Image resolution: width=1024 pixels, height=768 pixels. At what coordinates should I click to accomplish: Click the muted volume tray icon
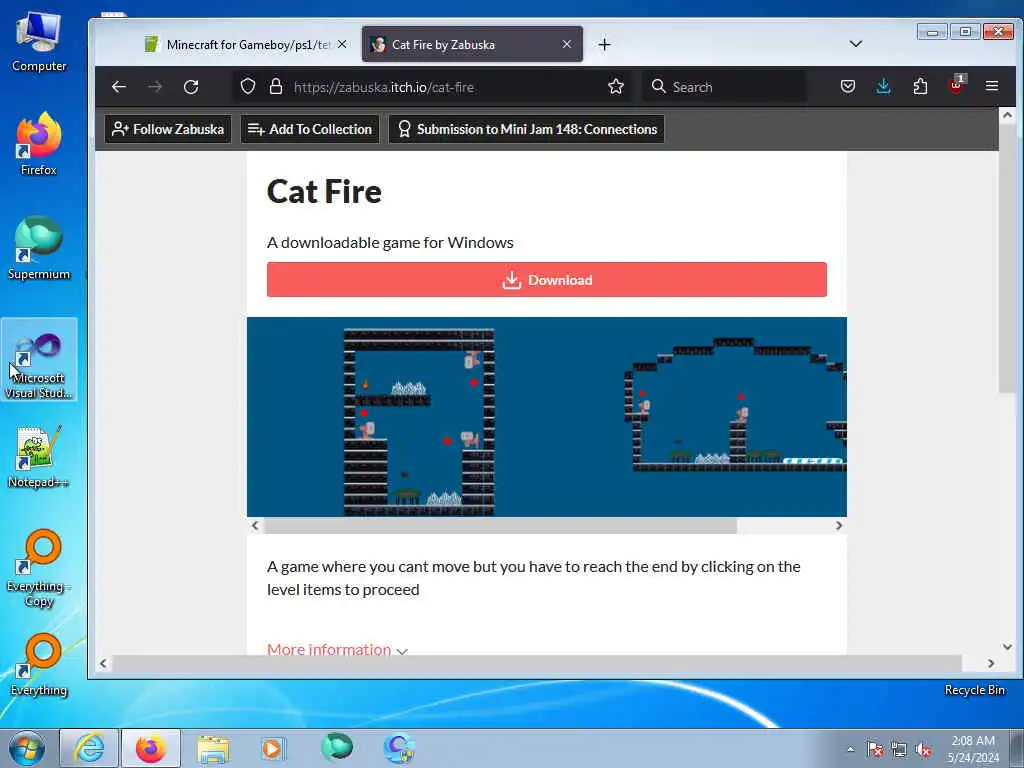pyautogui.click(x=923, y=750)
